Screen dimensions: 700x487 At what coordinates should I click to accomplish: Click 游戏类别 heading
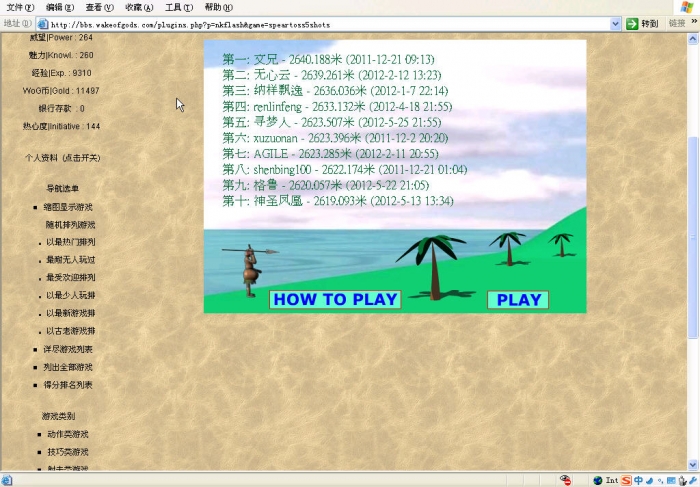coord(58,416)
